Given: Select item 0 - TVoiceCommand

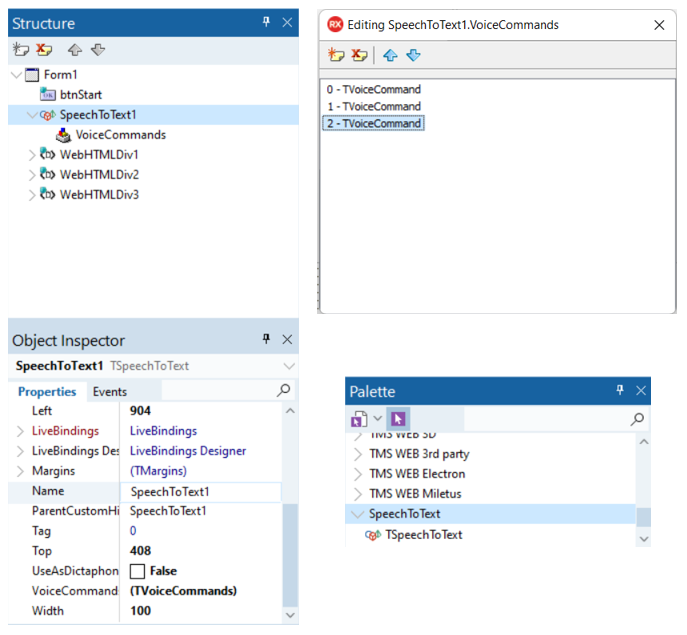Looking at the screenshot, I should coord(373,89).
